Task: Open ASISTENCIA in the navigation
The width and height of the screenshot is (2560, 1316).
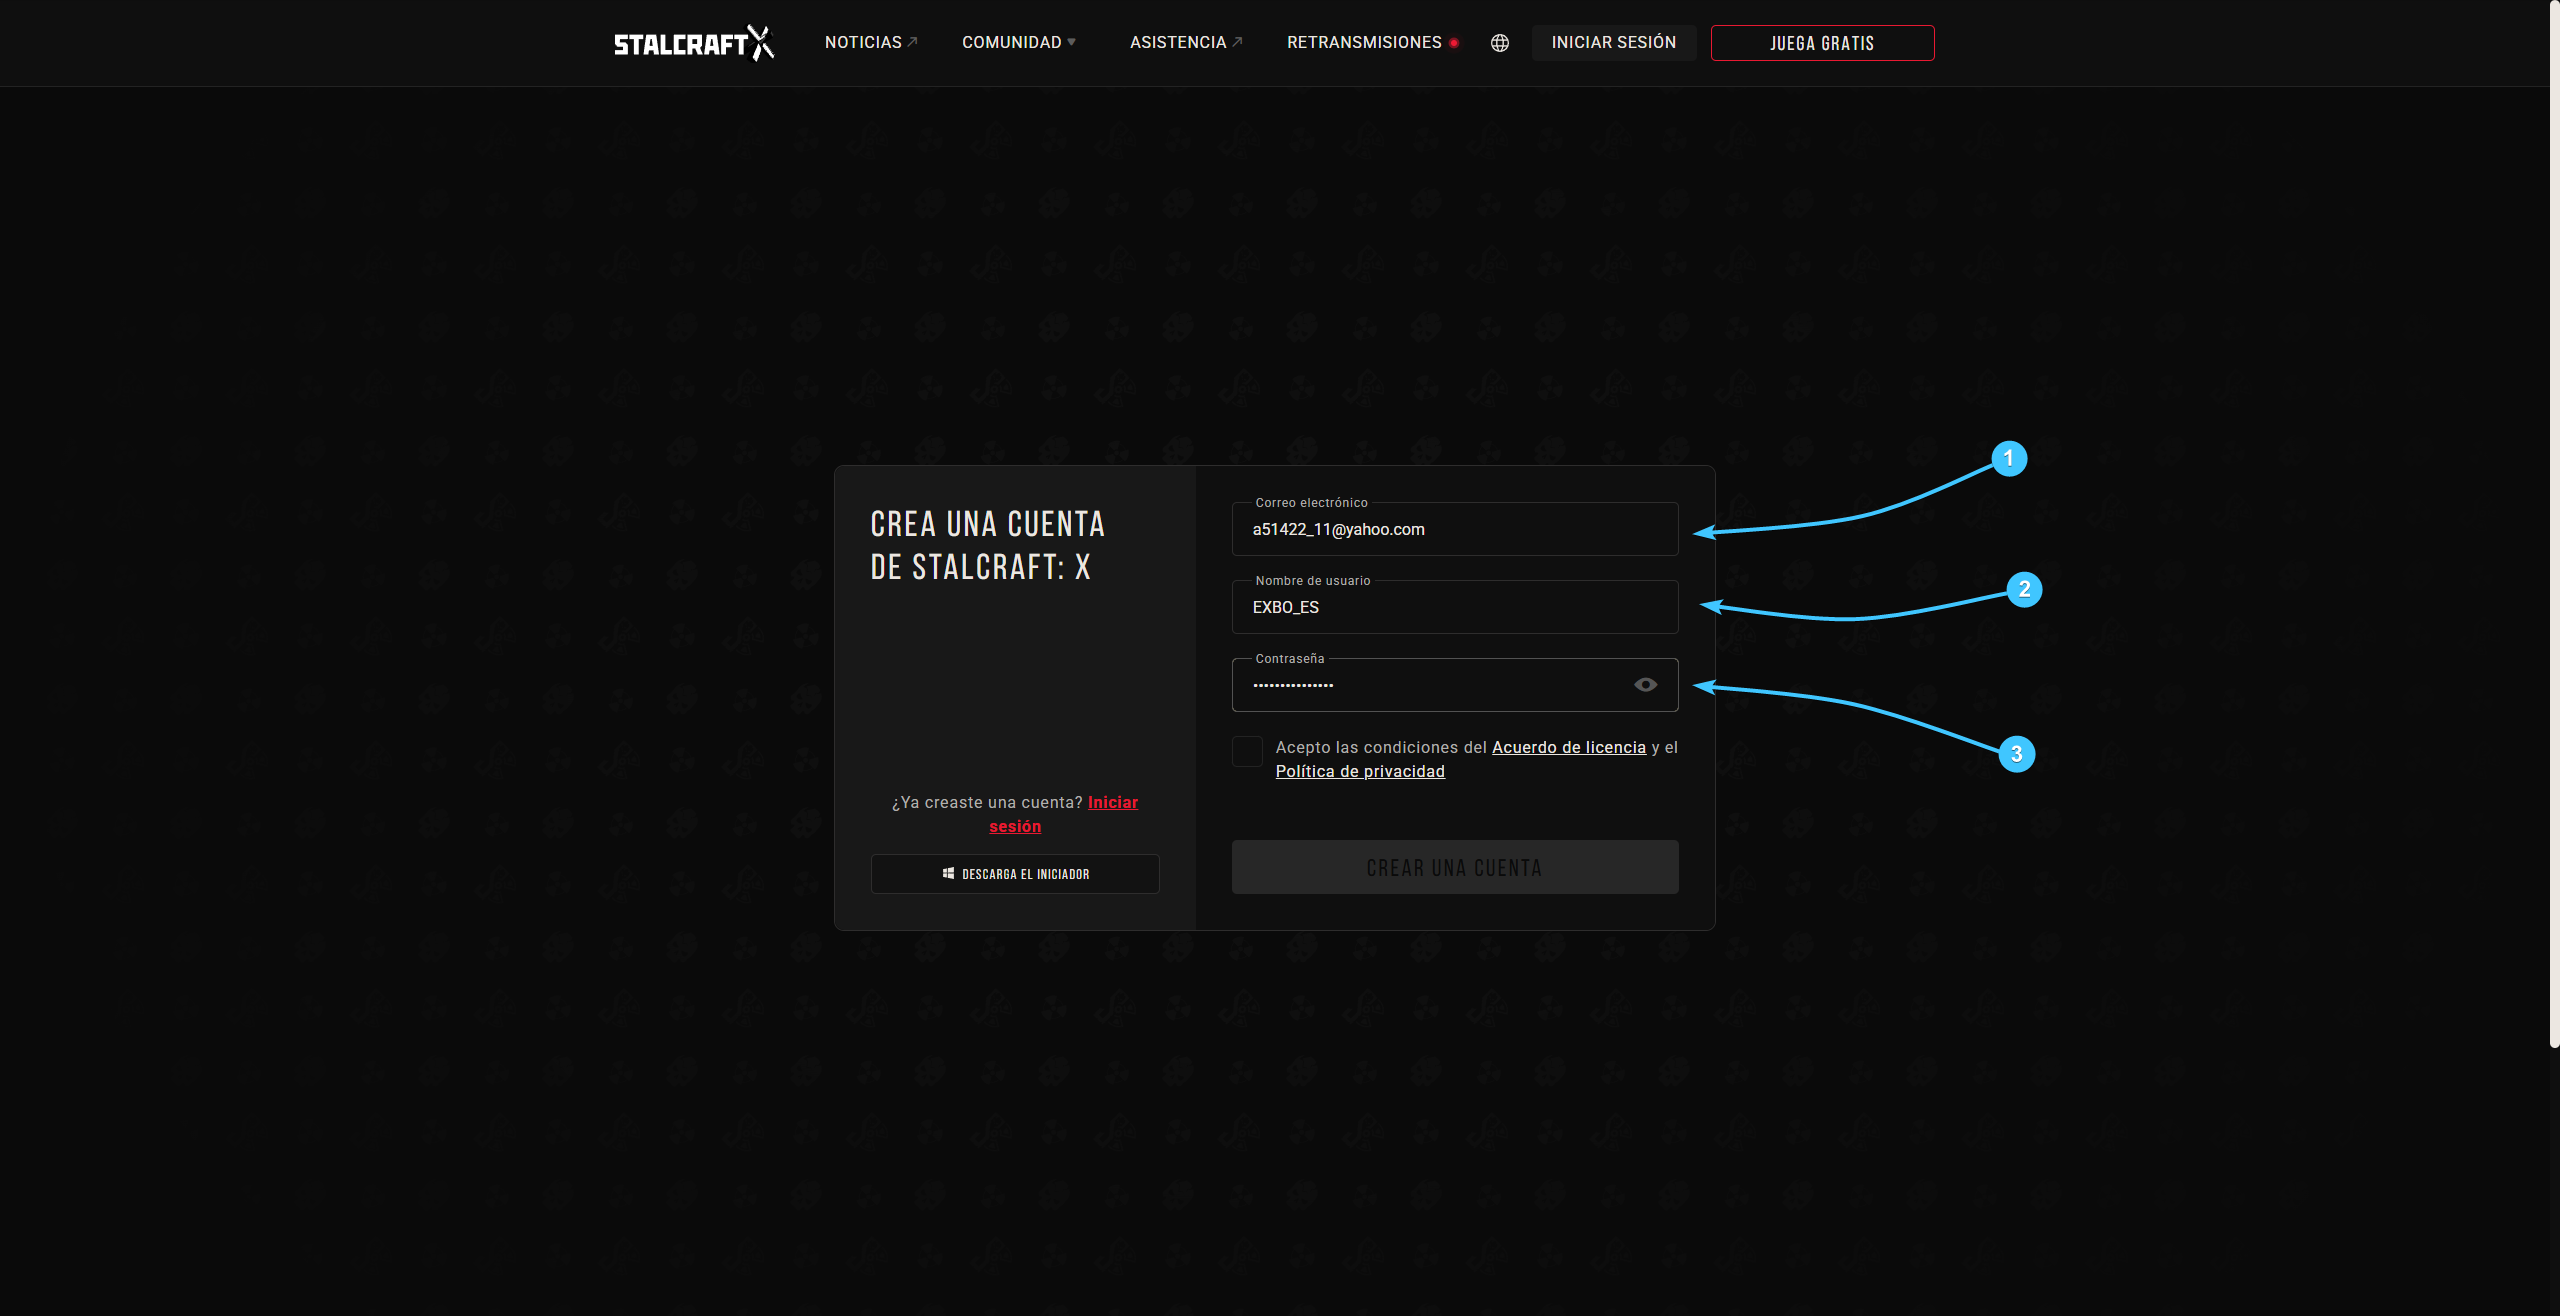Action: tap(1186, 42)
